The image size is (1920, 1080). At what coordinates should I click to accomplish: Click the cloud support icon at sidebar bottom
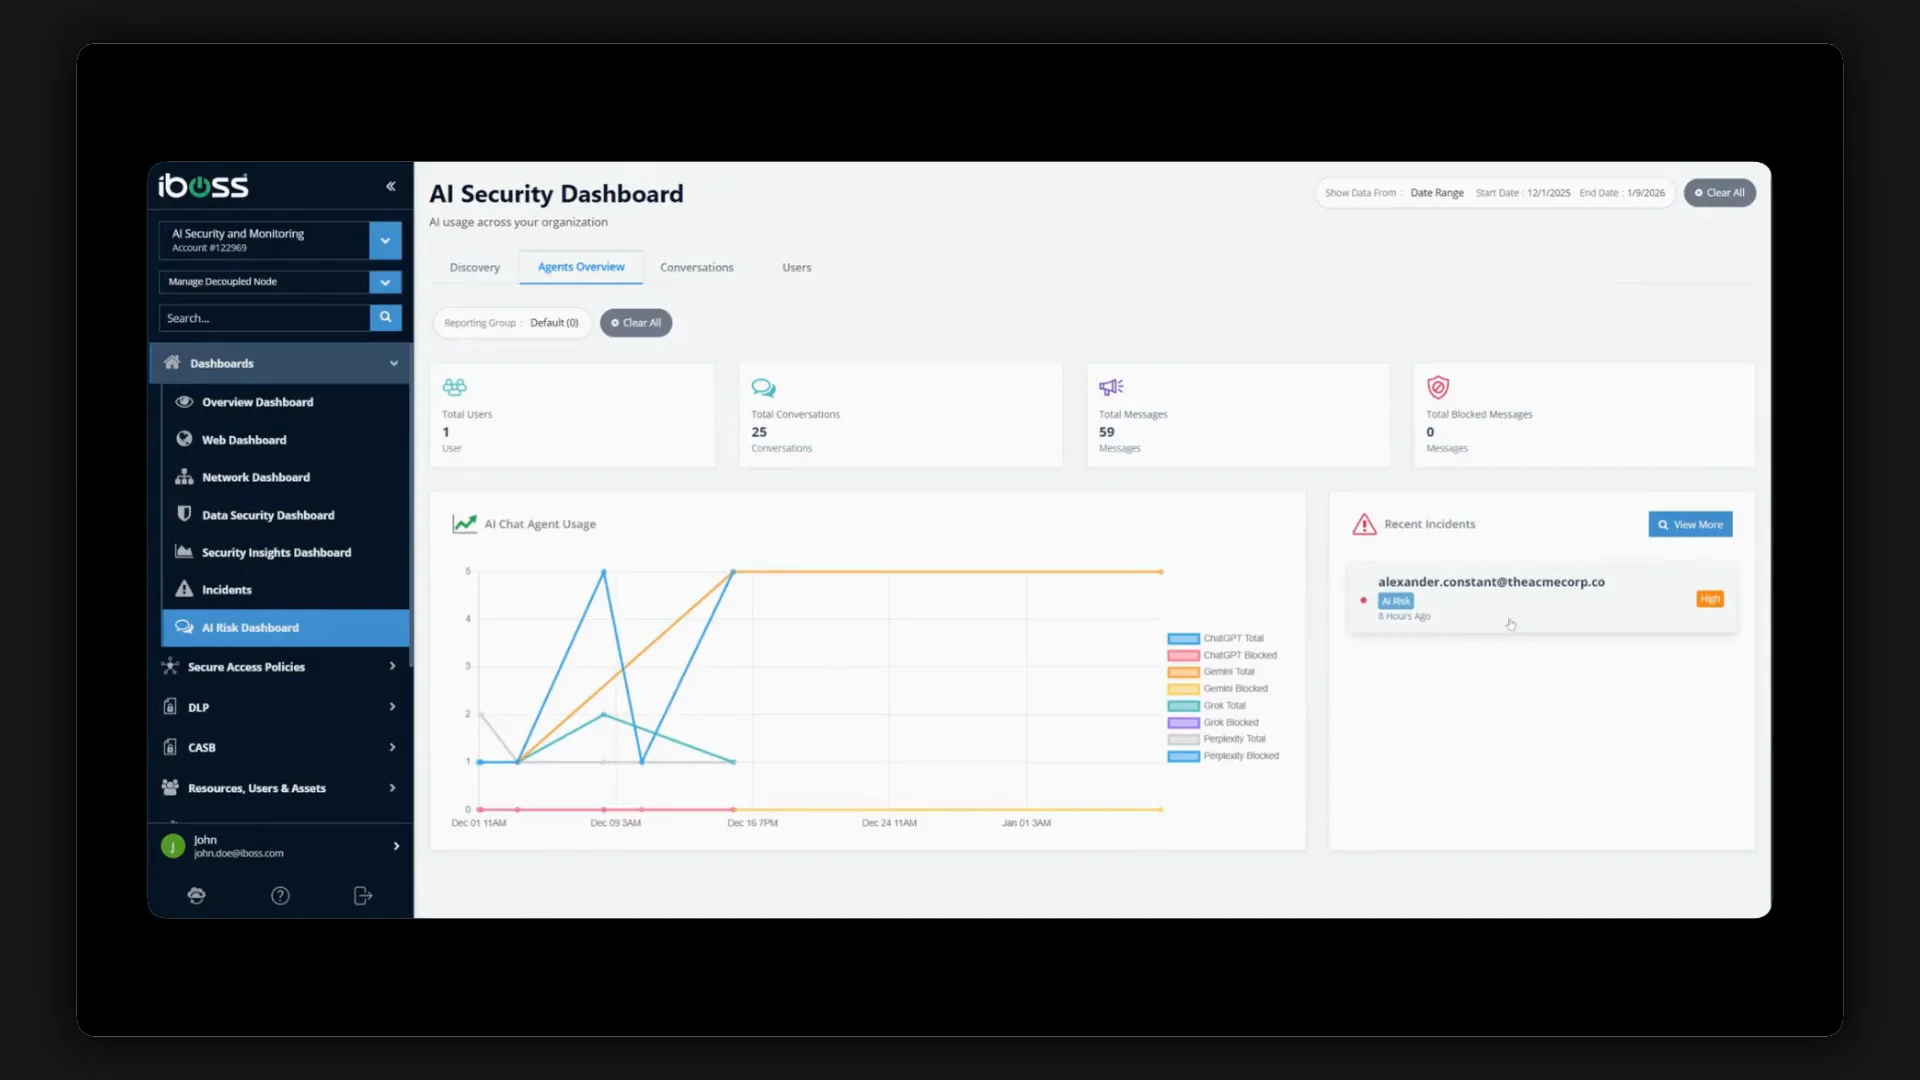[197, 896]
